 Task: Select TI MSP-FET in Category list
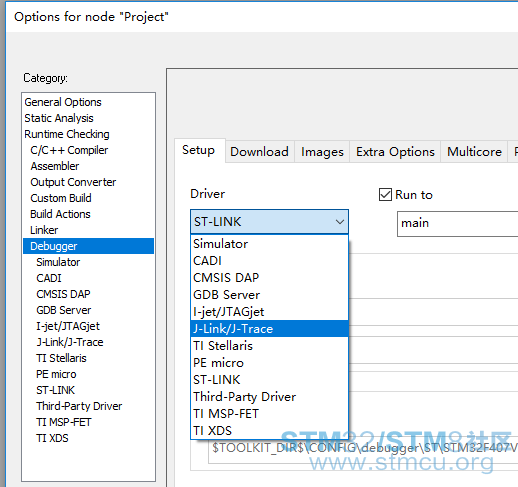[63, 422]
